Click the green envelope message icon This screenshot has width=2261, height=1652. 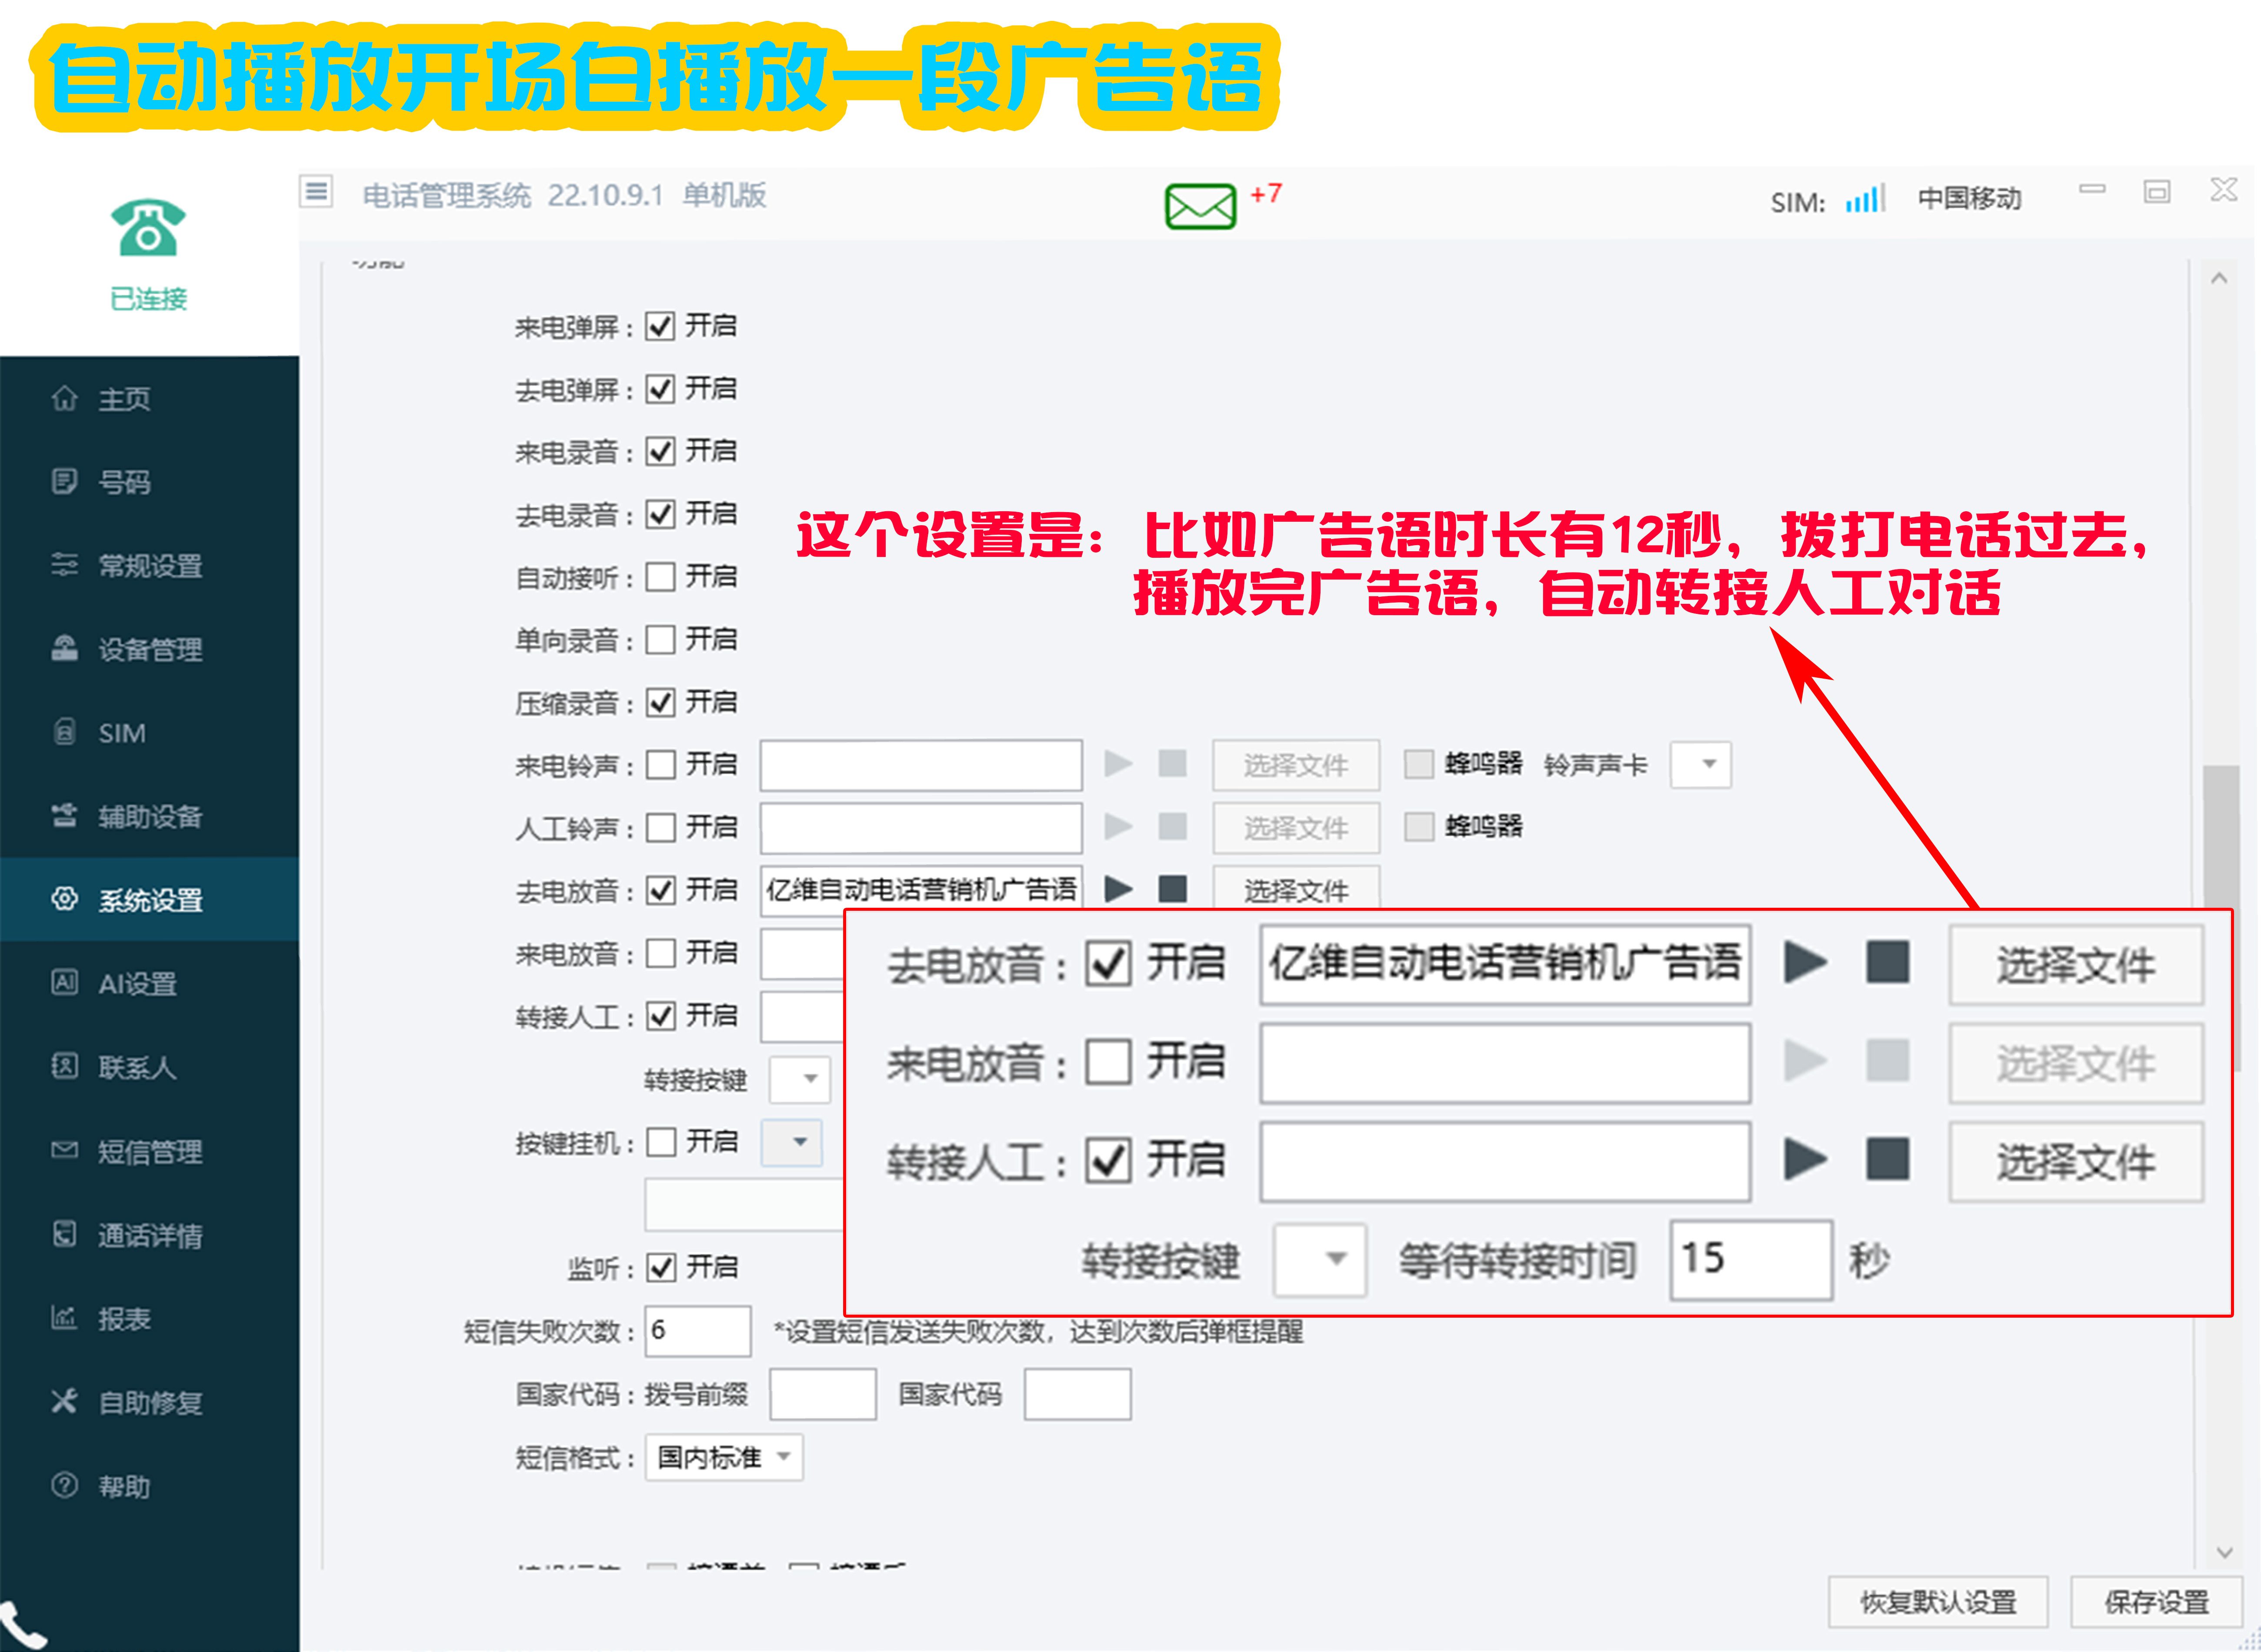1199,206
